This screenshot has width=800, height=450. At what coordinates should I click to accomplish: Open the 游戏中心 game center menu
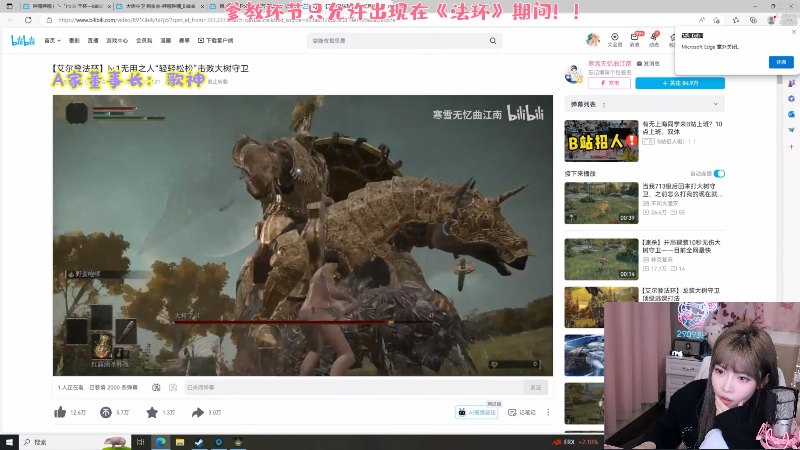(x=117, y=40)
